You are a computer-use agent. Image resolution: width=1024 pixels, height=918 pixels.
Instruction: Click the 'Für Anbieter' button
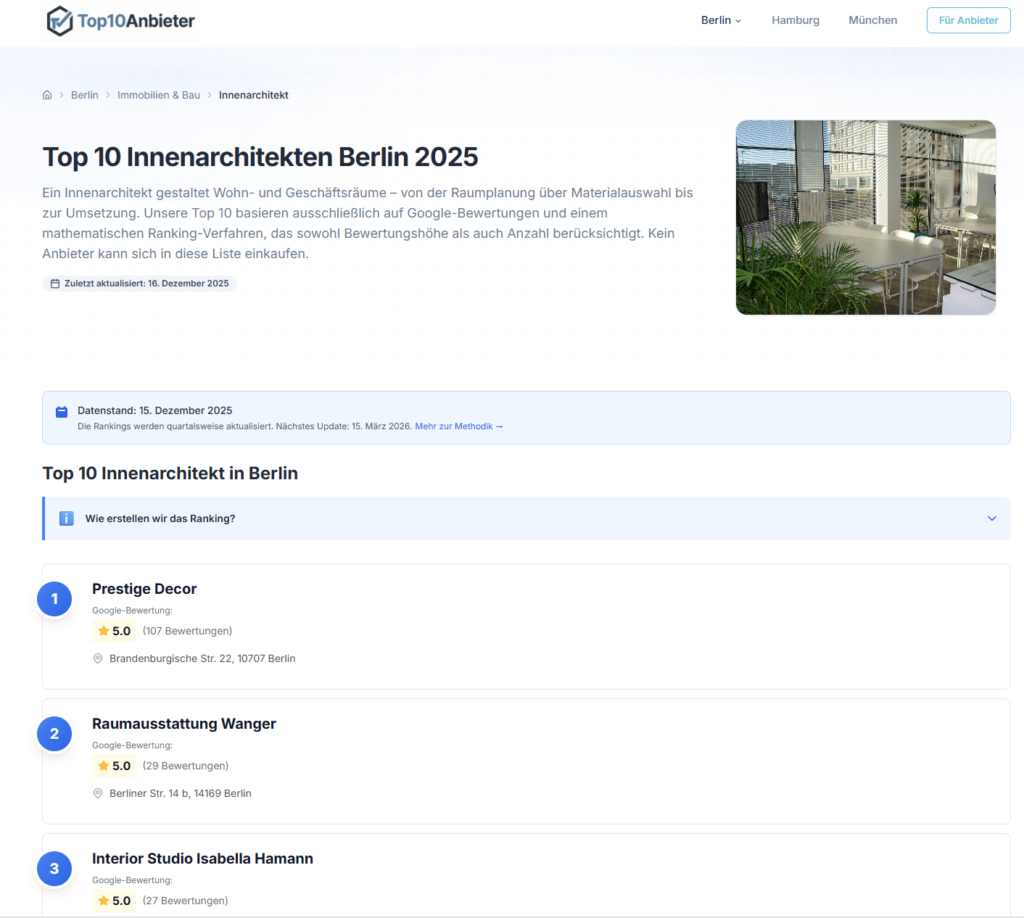coord(967,20)
